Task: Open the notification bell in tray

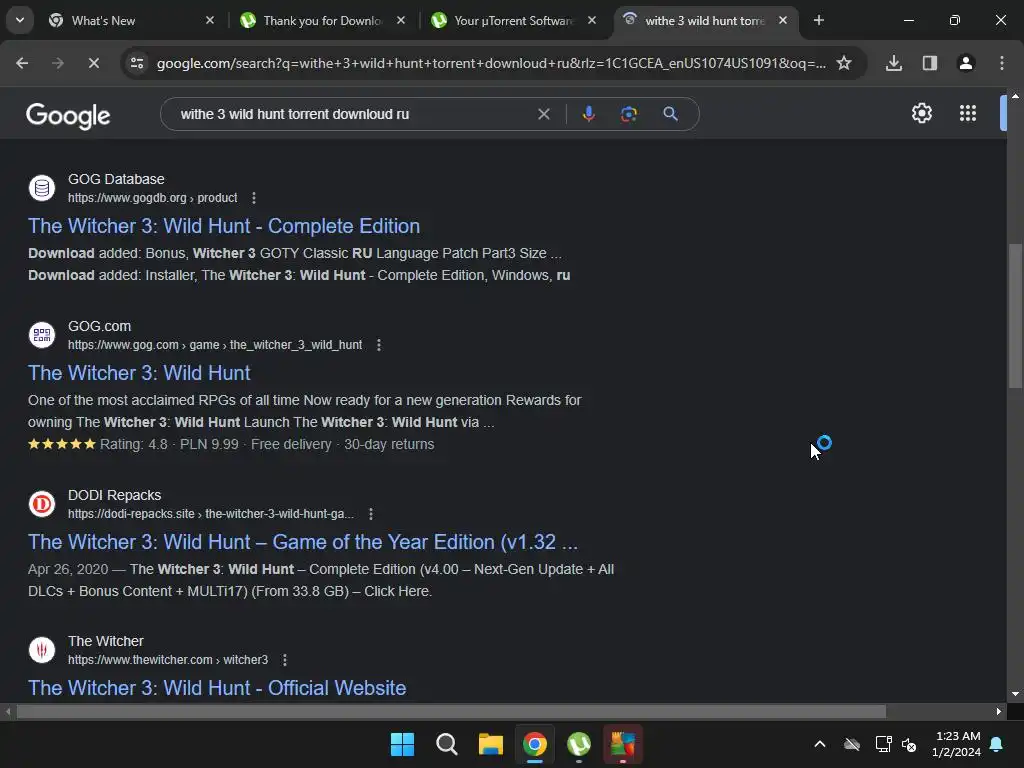Action: [997, 744]
